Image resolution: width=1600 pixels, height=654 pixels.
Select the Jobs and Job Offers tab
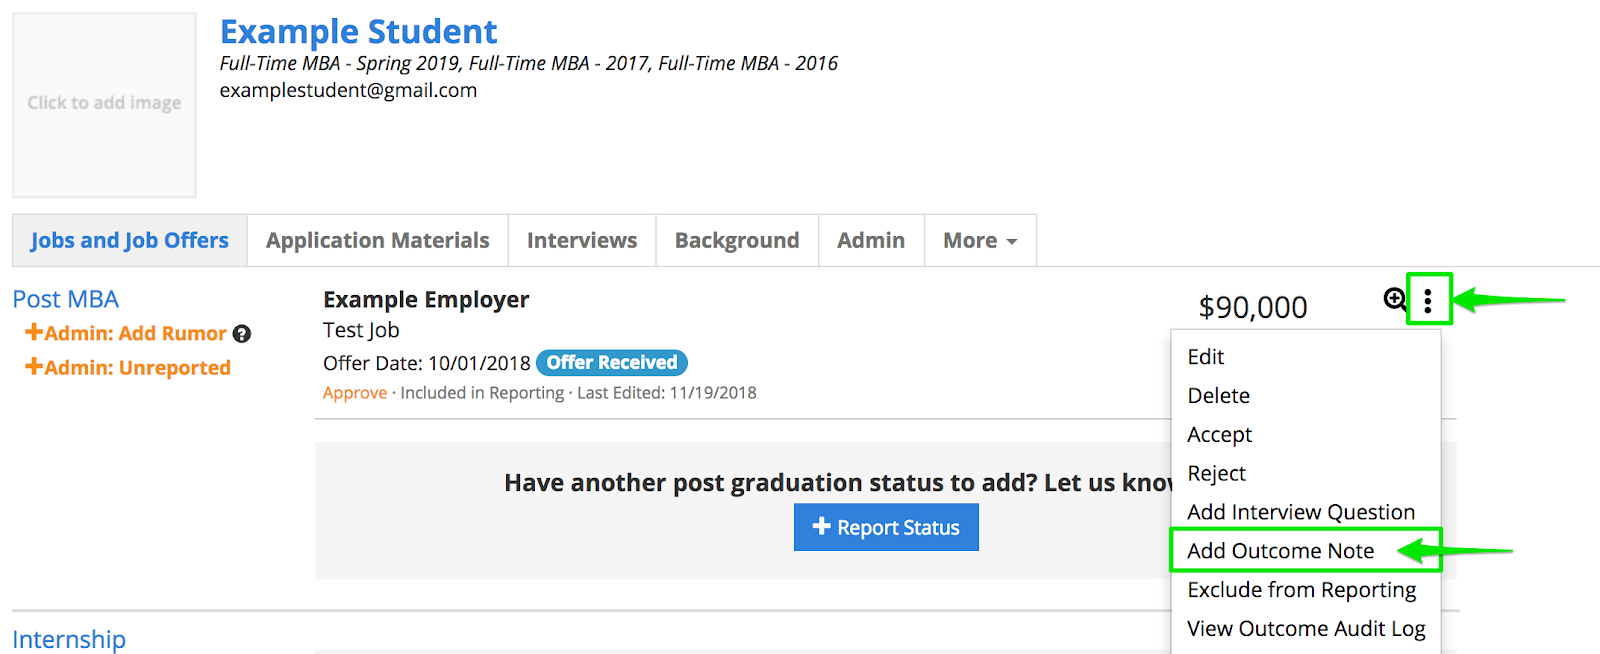click(129, 241)
